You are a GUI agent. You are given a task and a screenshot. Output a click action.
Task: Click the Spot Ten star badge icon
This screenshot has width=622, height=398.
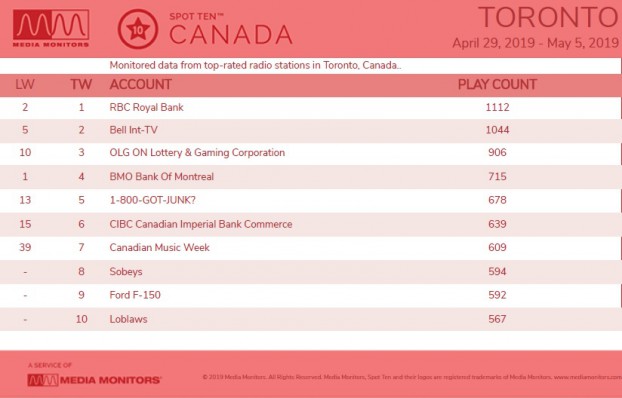(x=138, y=29)
